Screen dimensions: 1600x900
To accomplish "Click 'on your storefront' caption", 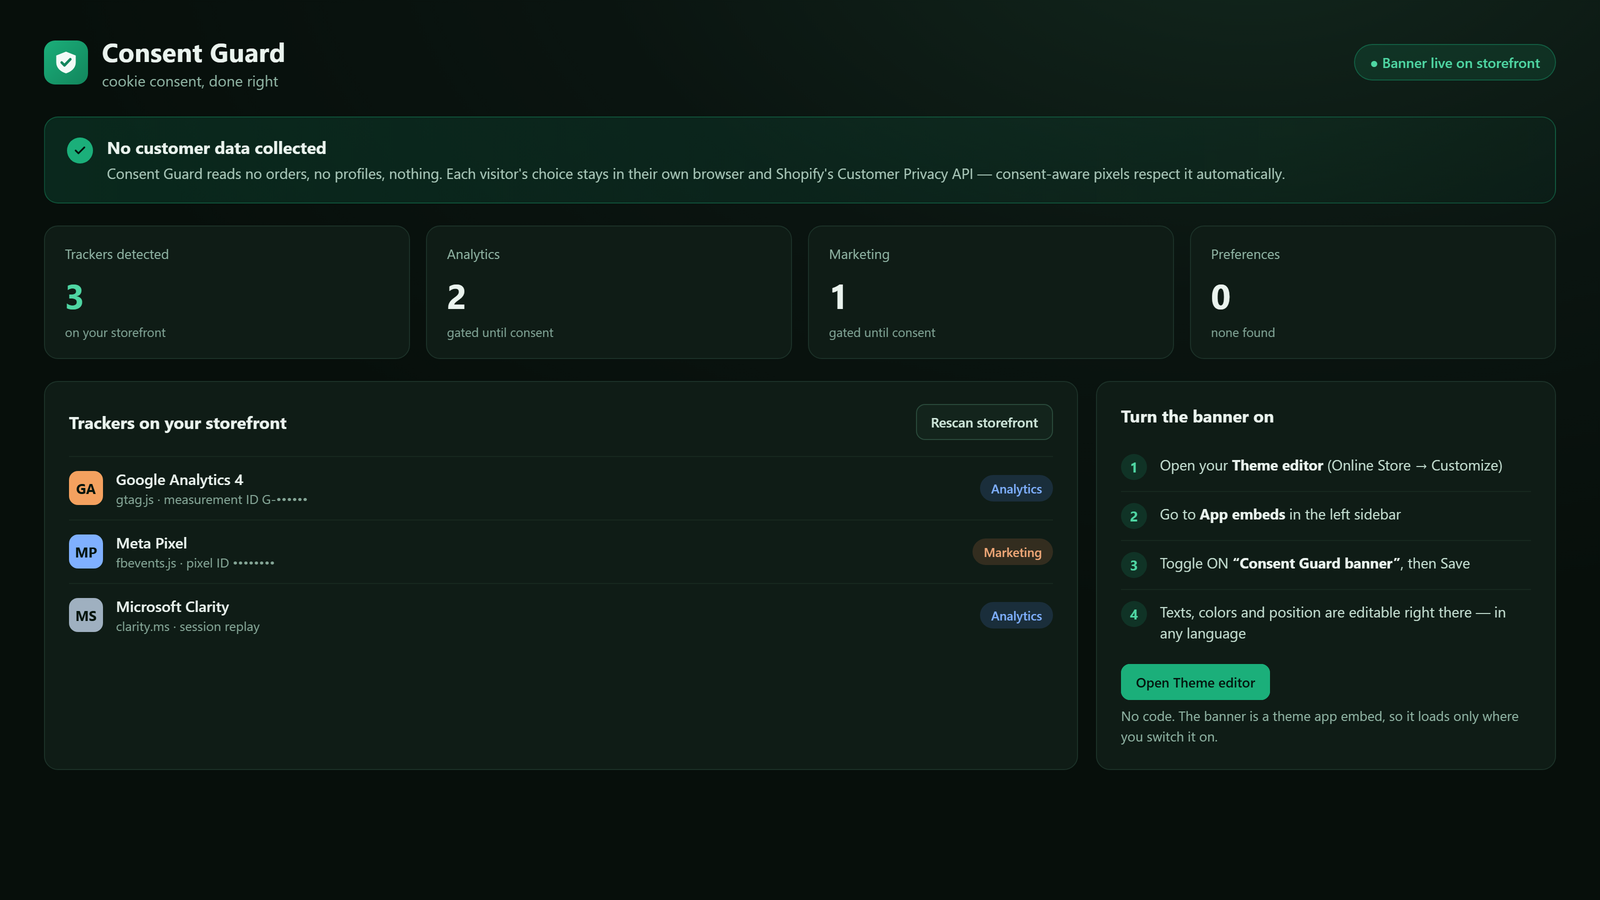I will [x=115, y=333].
